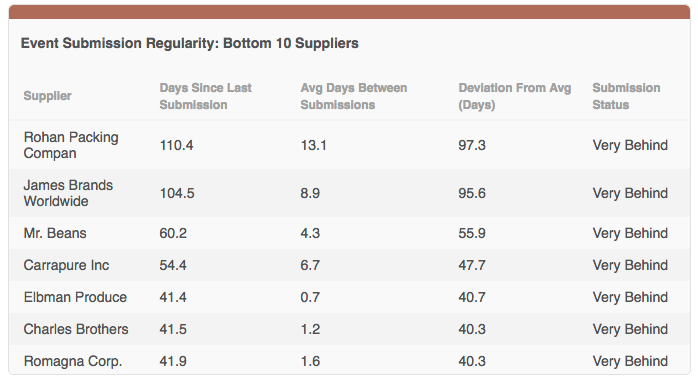
Task: Click the 110.4 days since last submission value
Action: pyautogui.click(x=176, y=145)
